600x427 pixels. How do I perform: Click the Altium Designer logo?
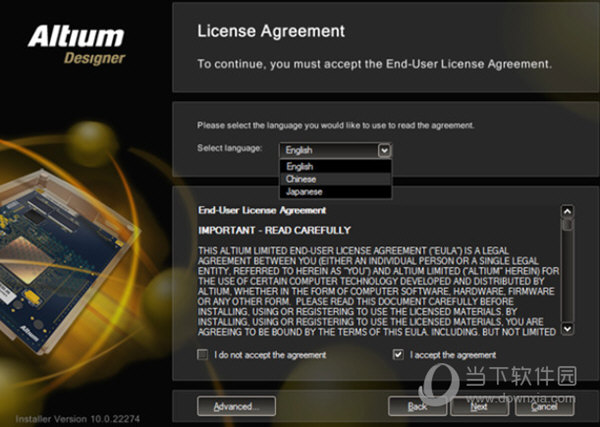[77, 44]
